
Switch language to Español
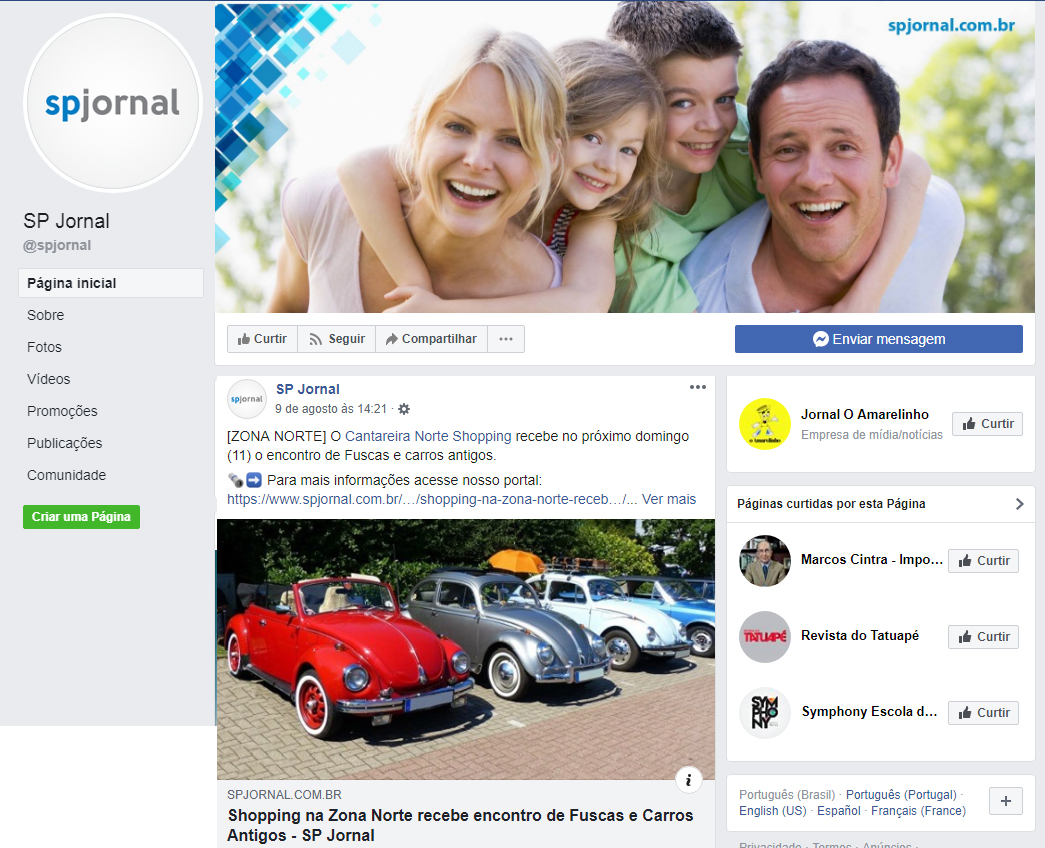click(x=838, y=811)
